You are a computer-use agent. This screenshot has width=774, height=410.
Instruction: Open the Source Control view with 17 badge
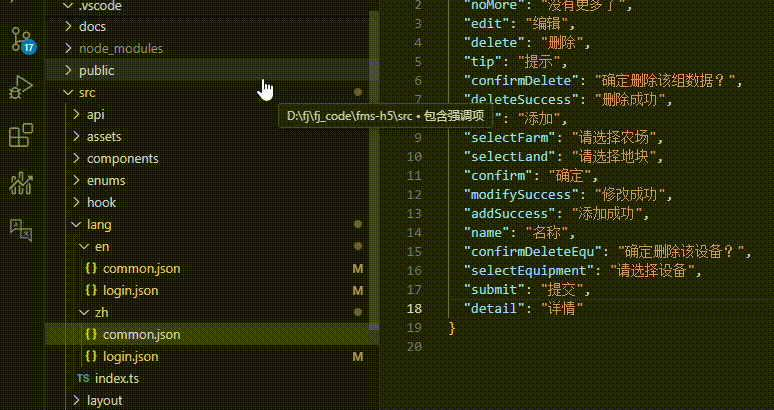pyautogui.click(x=22, y=39)
